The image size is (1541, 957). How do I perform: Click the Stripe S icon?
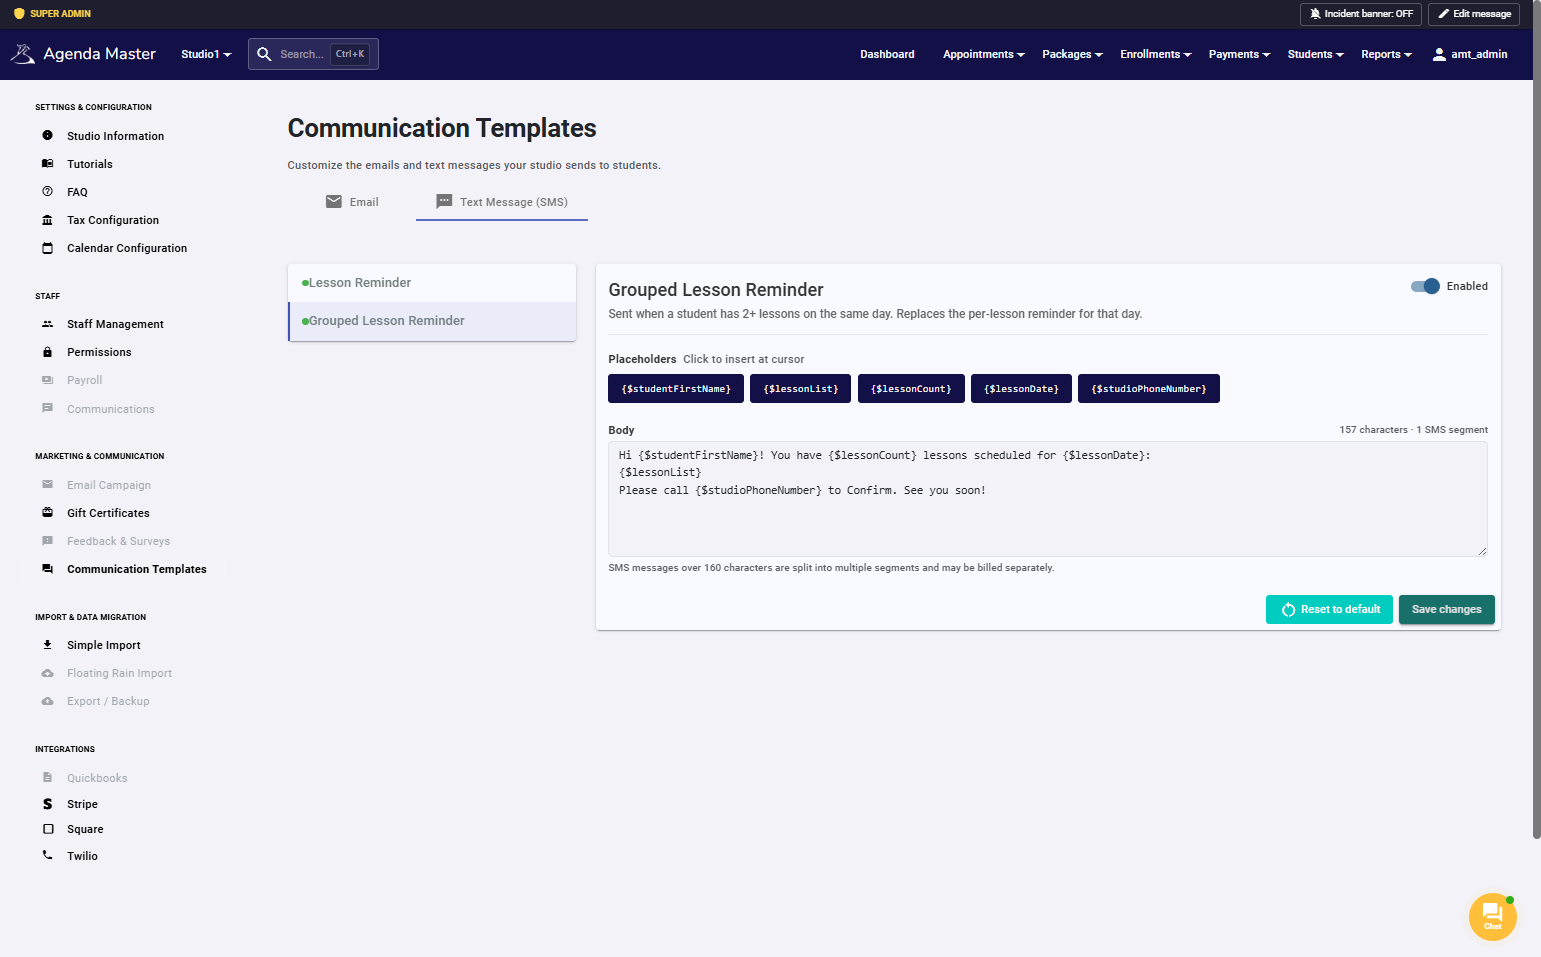tap(47, 804)
